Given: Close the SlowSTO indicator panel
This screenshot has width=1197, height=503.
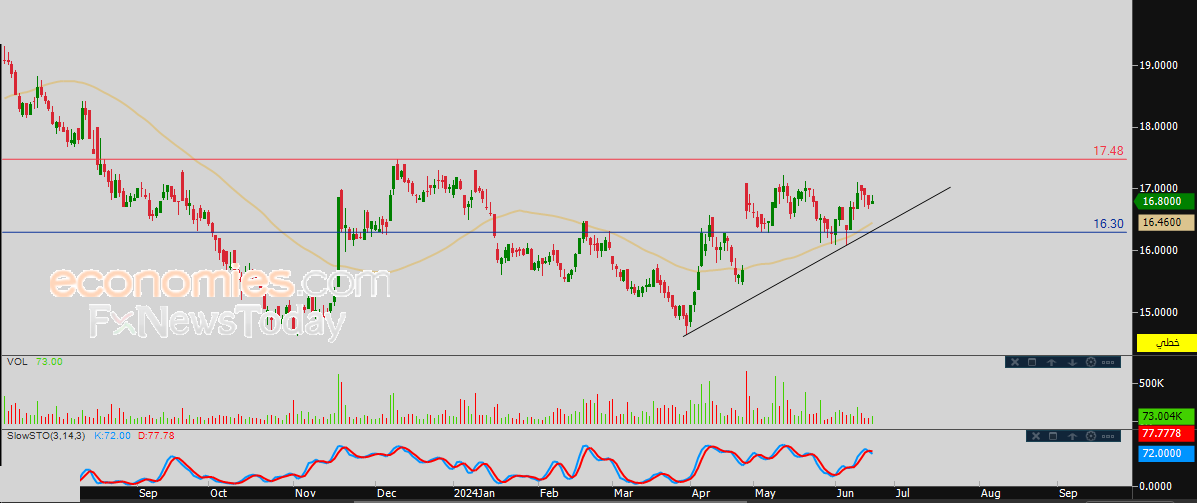Looking at the screenshot, I should pyautogui.click(x=1036, y=436).
